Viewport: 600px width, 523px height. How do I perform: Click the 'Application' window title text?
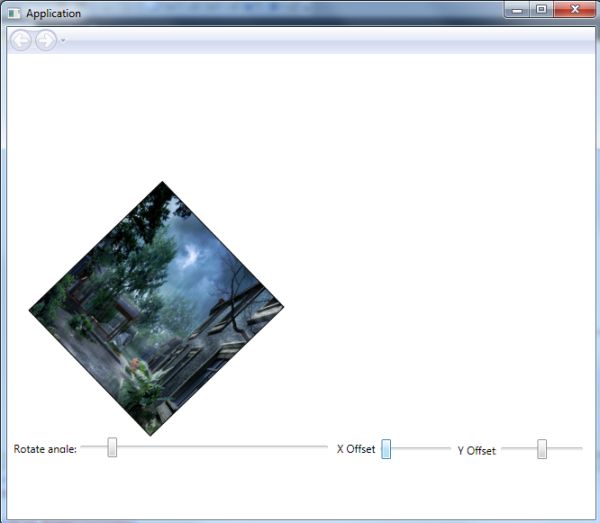point(54,14)
